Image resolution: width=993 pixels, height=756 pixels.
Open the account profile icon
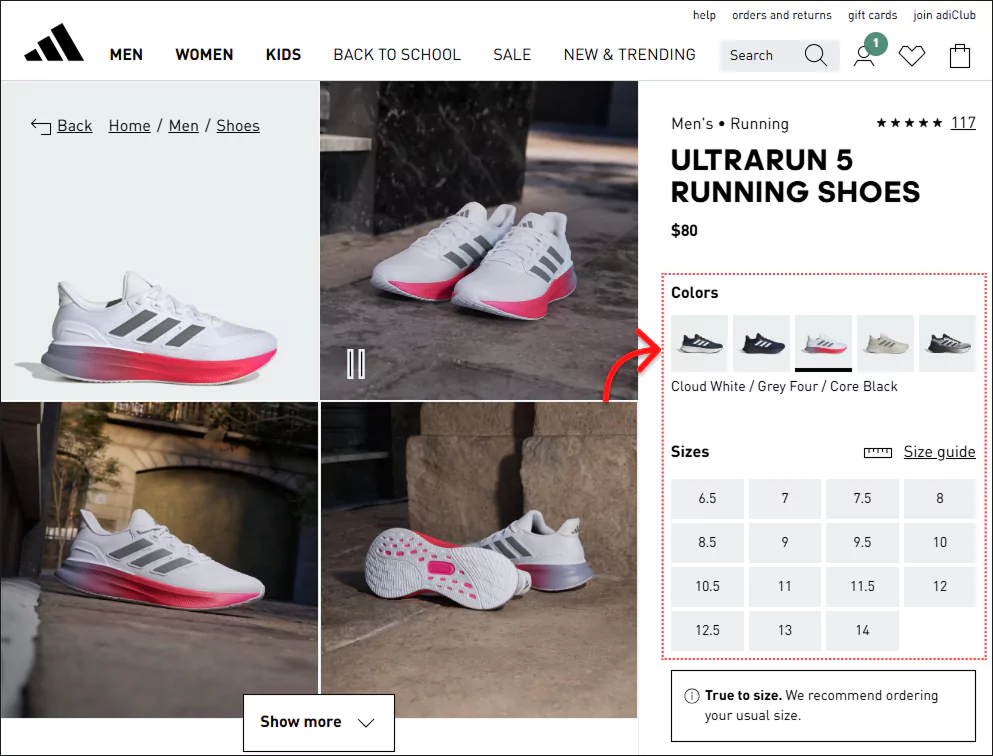tap(864, 56)
